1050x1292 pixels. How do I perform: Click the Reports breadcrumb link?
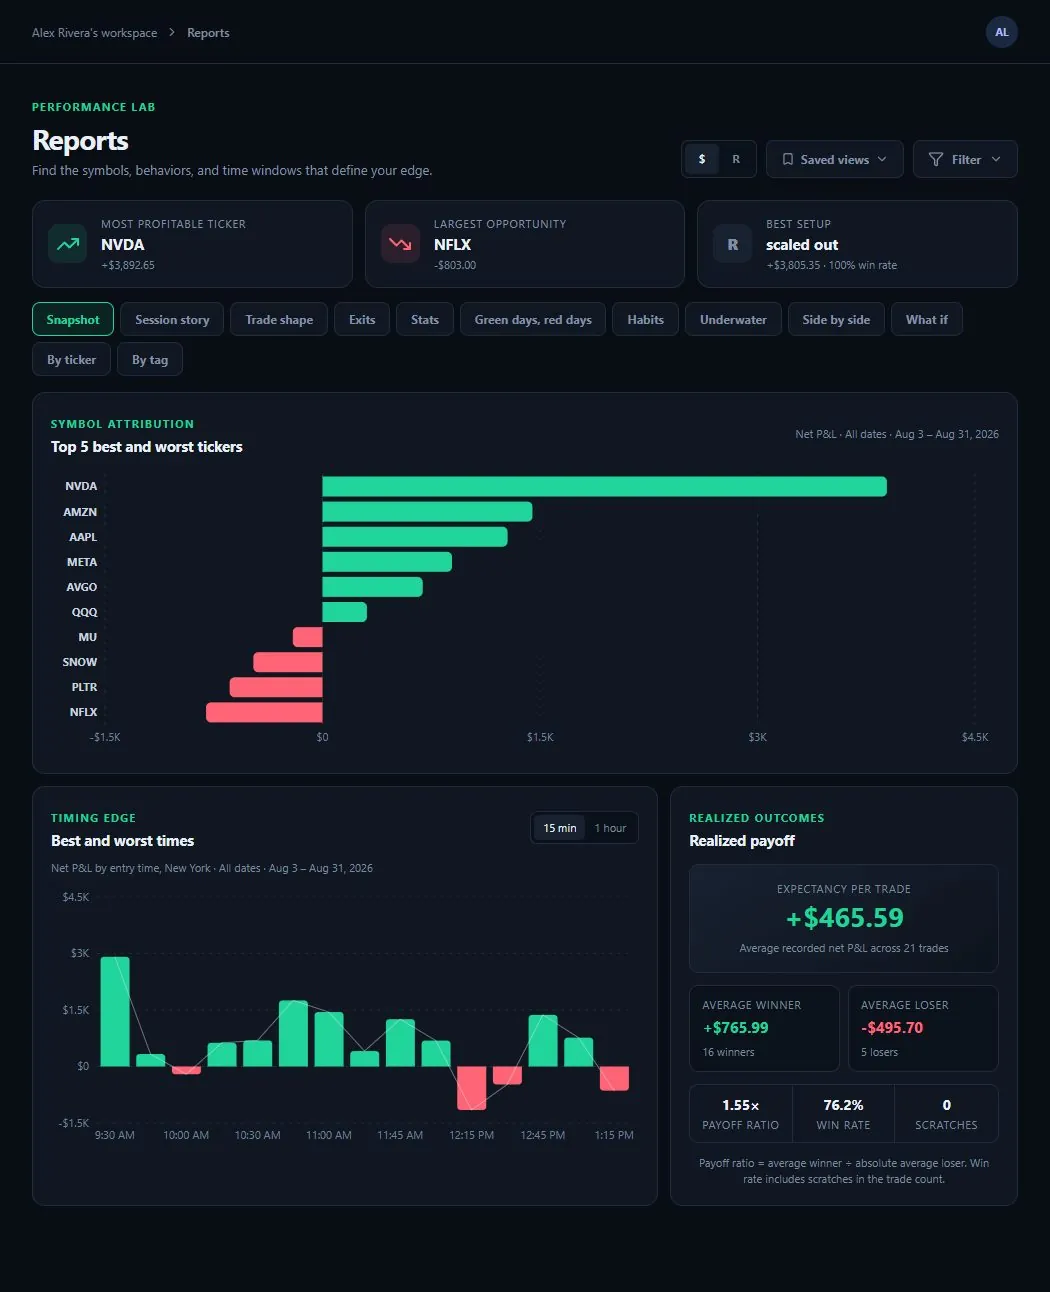(x=208, y=33)
